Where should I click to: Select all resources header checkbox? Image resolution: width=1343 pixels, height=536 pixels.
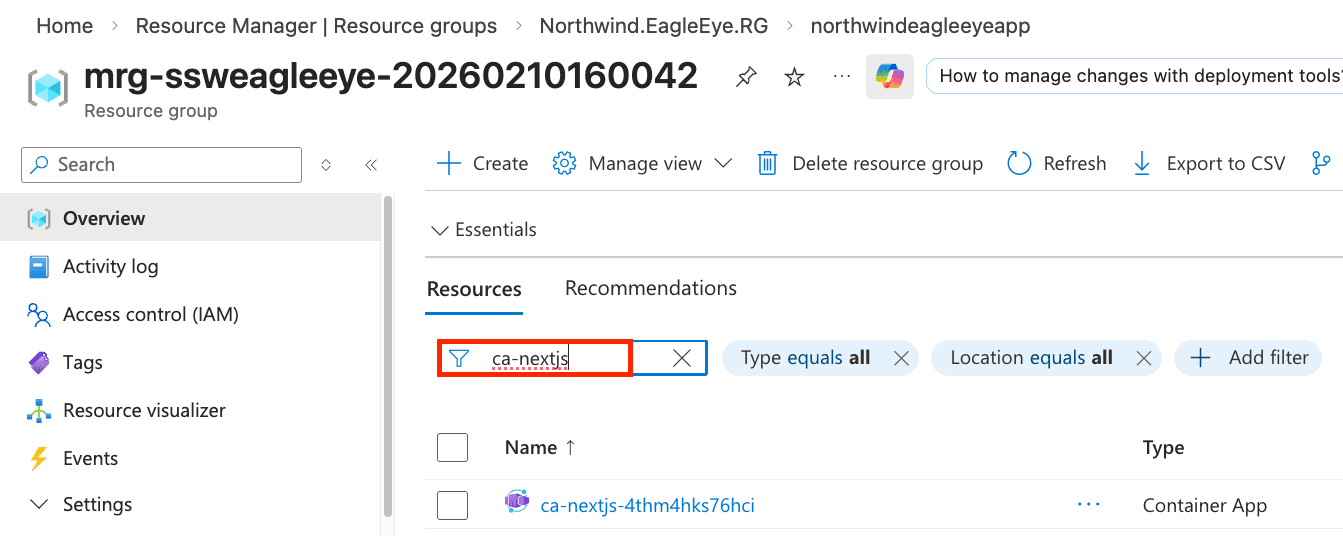pos(452,448)
